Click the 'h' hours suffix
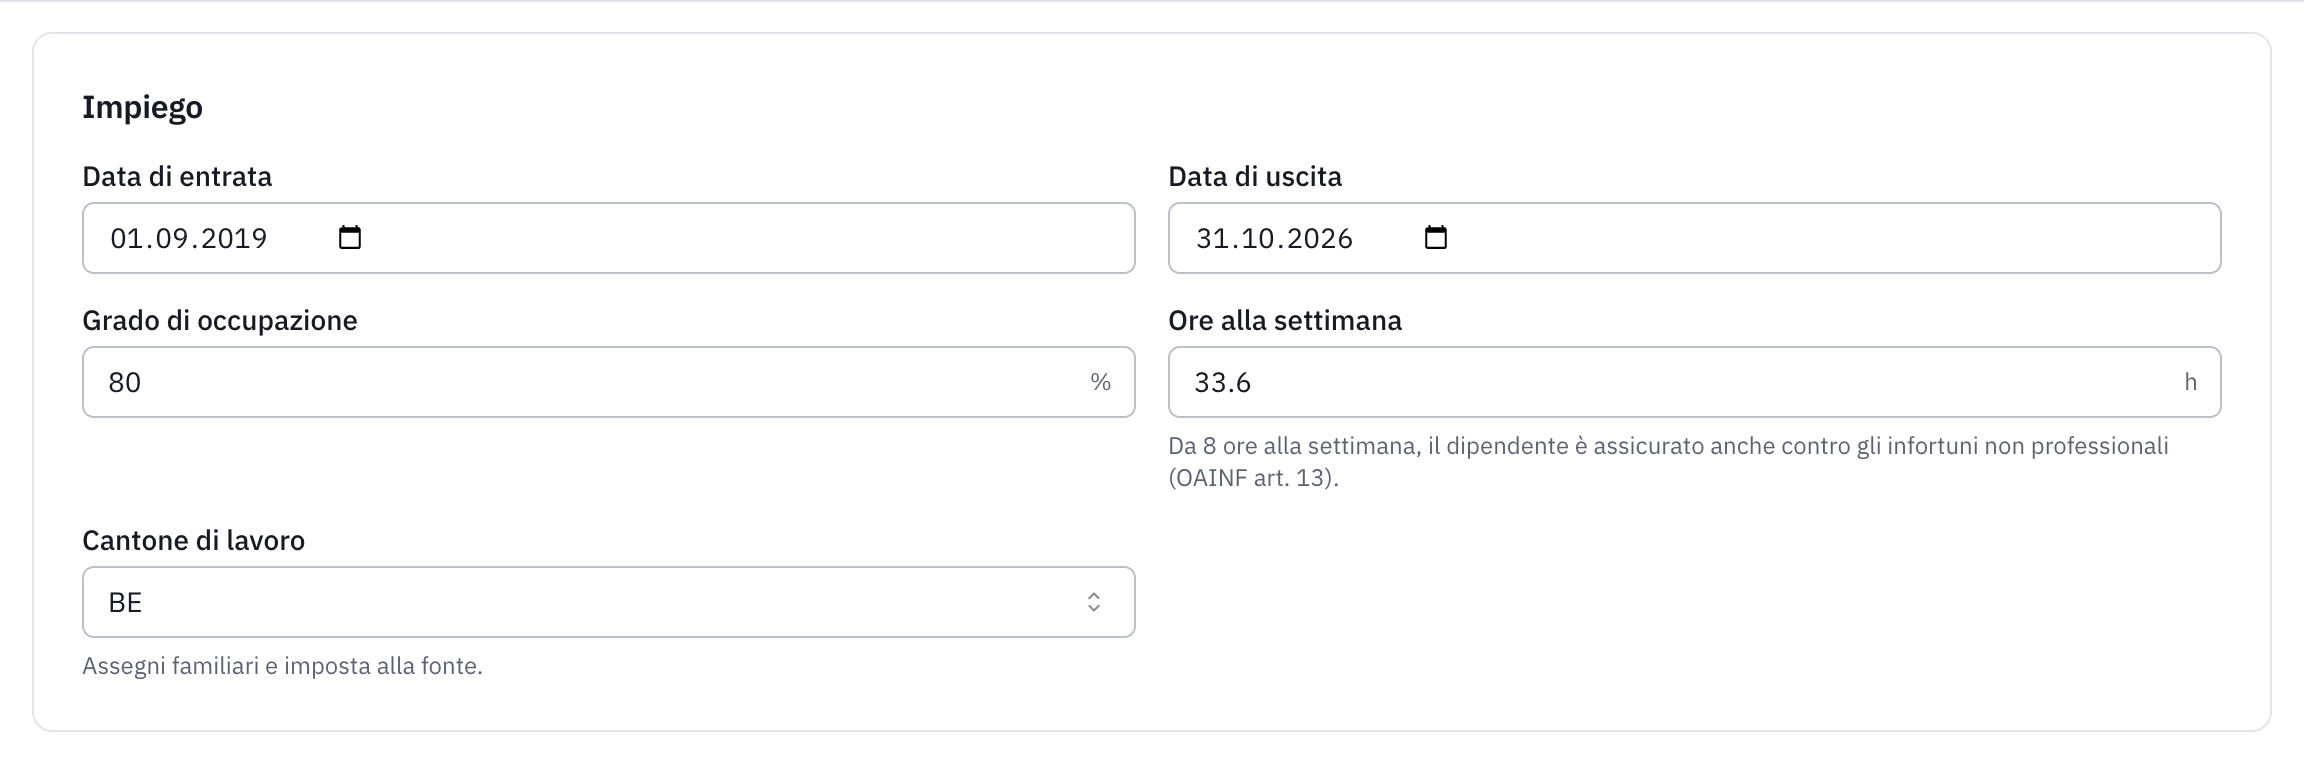2304x764 pixels. pyautogui.click(x=2190, y=382)
